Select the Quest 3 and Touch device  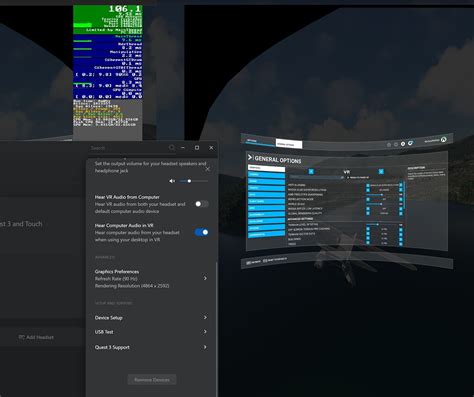[x=21, y=224]
